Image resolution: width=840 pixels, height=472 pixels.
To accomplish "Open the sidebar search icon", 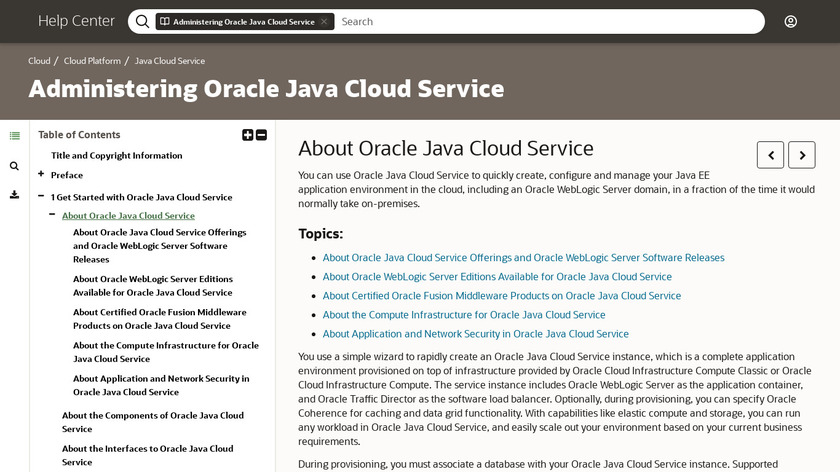I will (x=15, y=166).
